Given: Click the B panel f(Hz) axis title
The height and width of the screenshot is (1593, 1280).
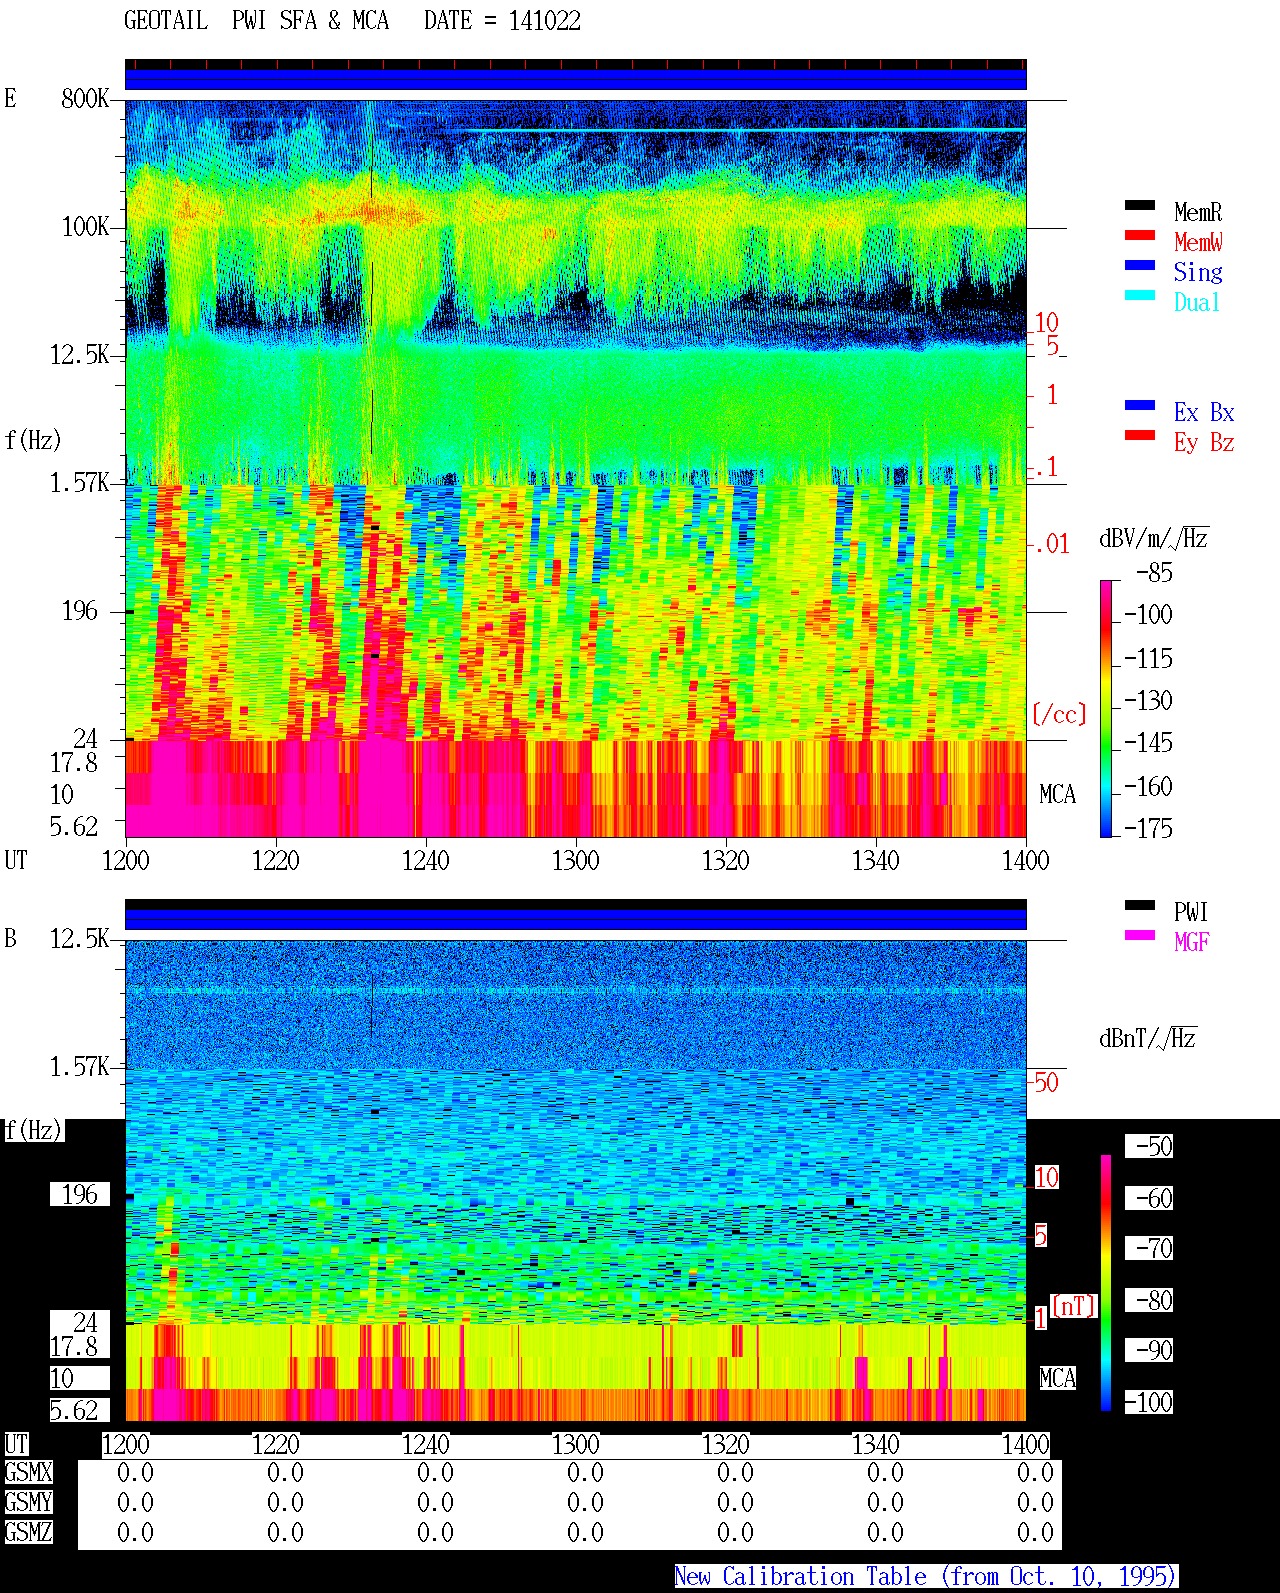Looking at the screenshot, I should tap(33, 1131).
